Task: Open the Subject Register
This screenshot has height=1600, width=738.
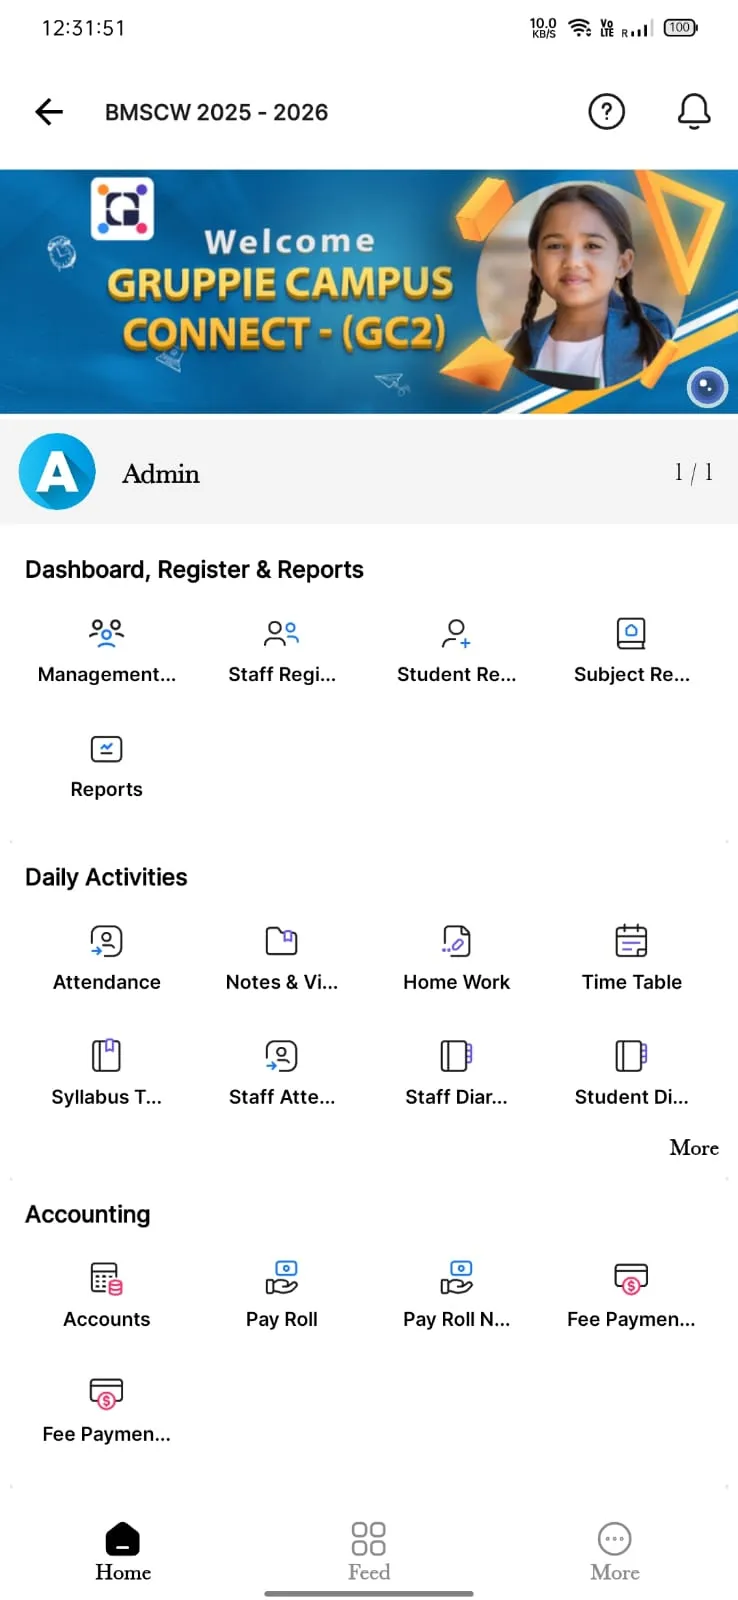Action: 632,651
